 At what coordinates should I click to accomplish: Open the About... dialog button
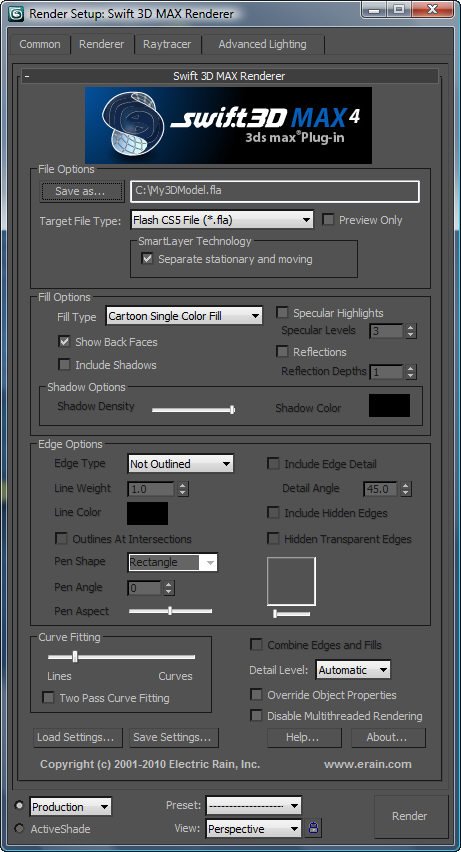pos(388,737)
